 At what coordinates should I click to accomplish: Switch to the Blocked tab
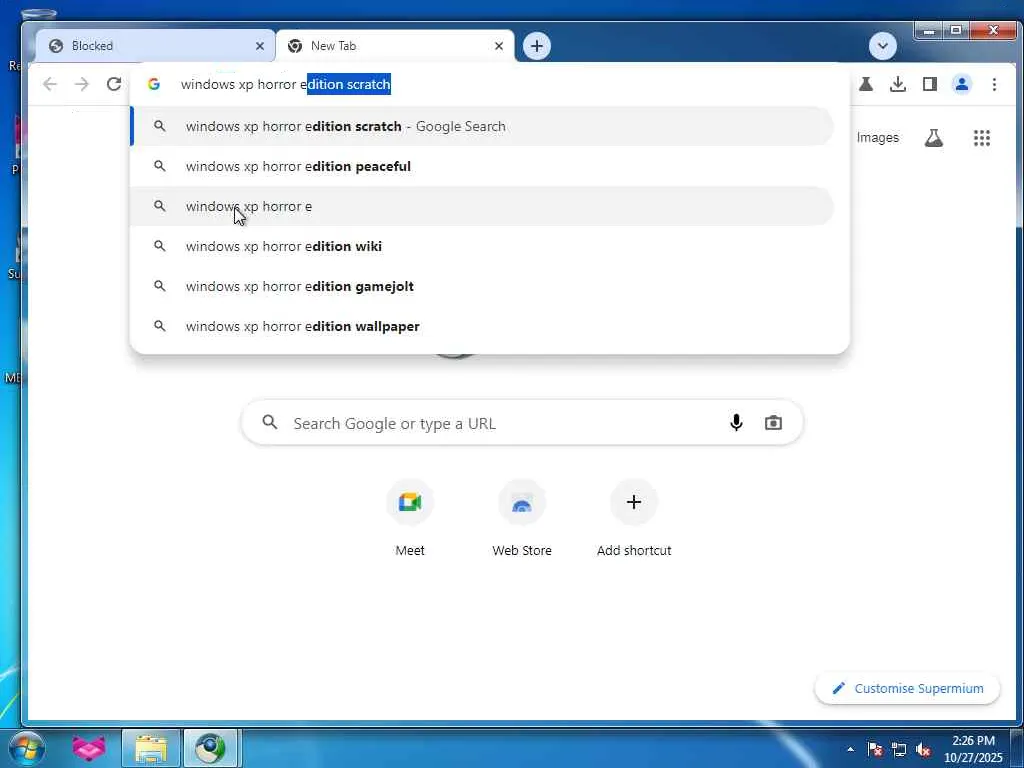[155, 46]
